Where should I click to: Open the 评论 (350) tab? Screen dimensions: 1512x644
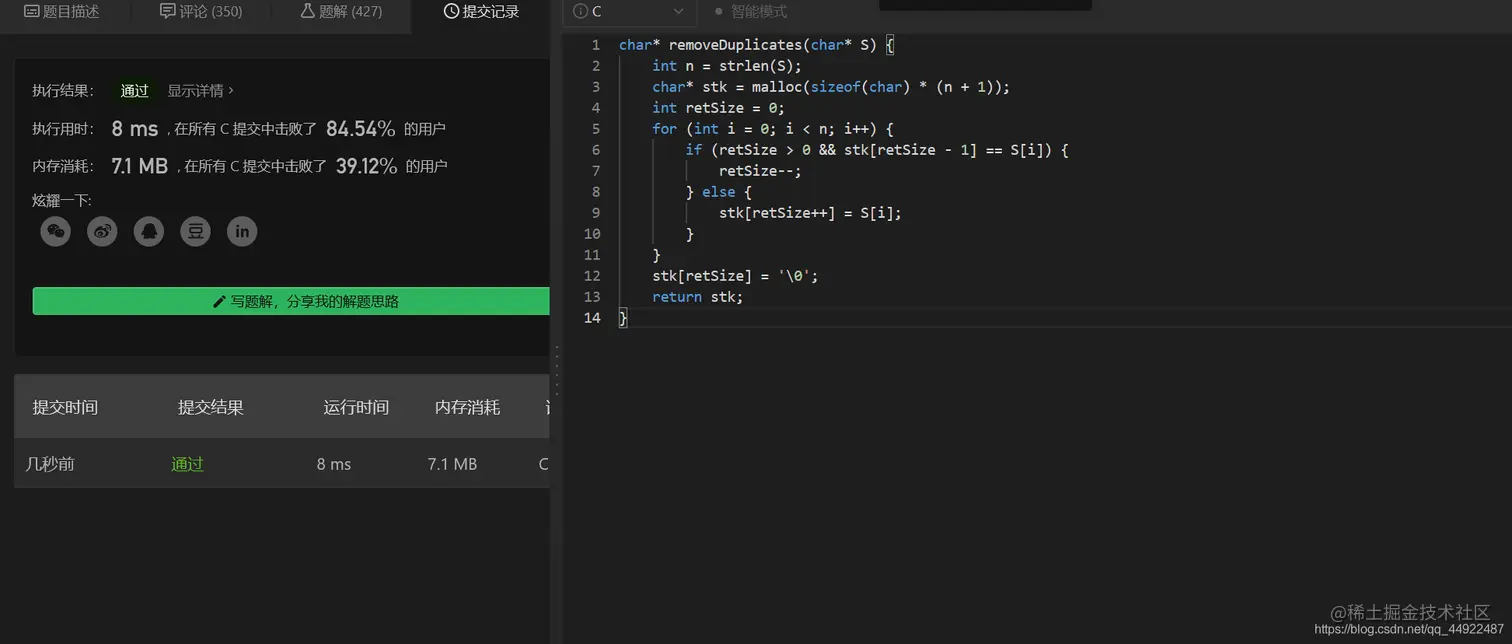tap(201, 12)
